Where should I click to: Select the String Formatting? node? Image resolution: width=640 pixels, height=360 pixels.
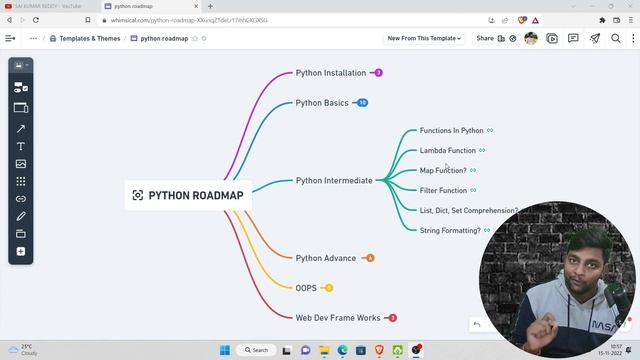450,231
